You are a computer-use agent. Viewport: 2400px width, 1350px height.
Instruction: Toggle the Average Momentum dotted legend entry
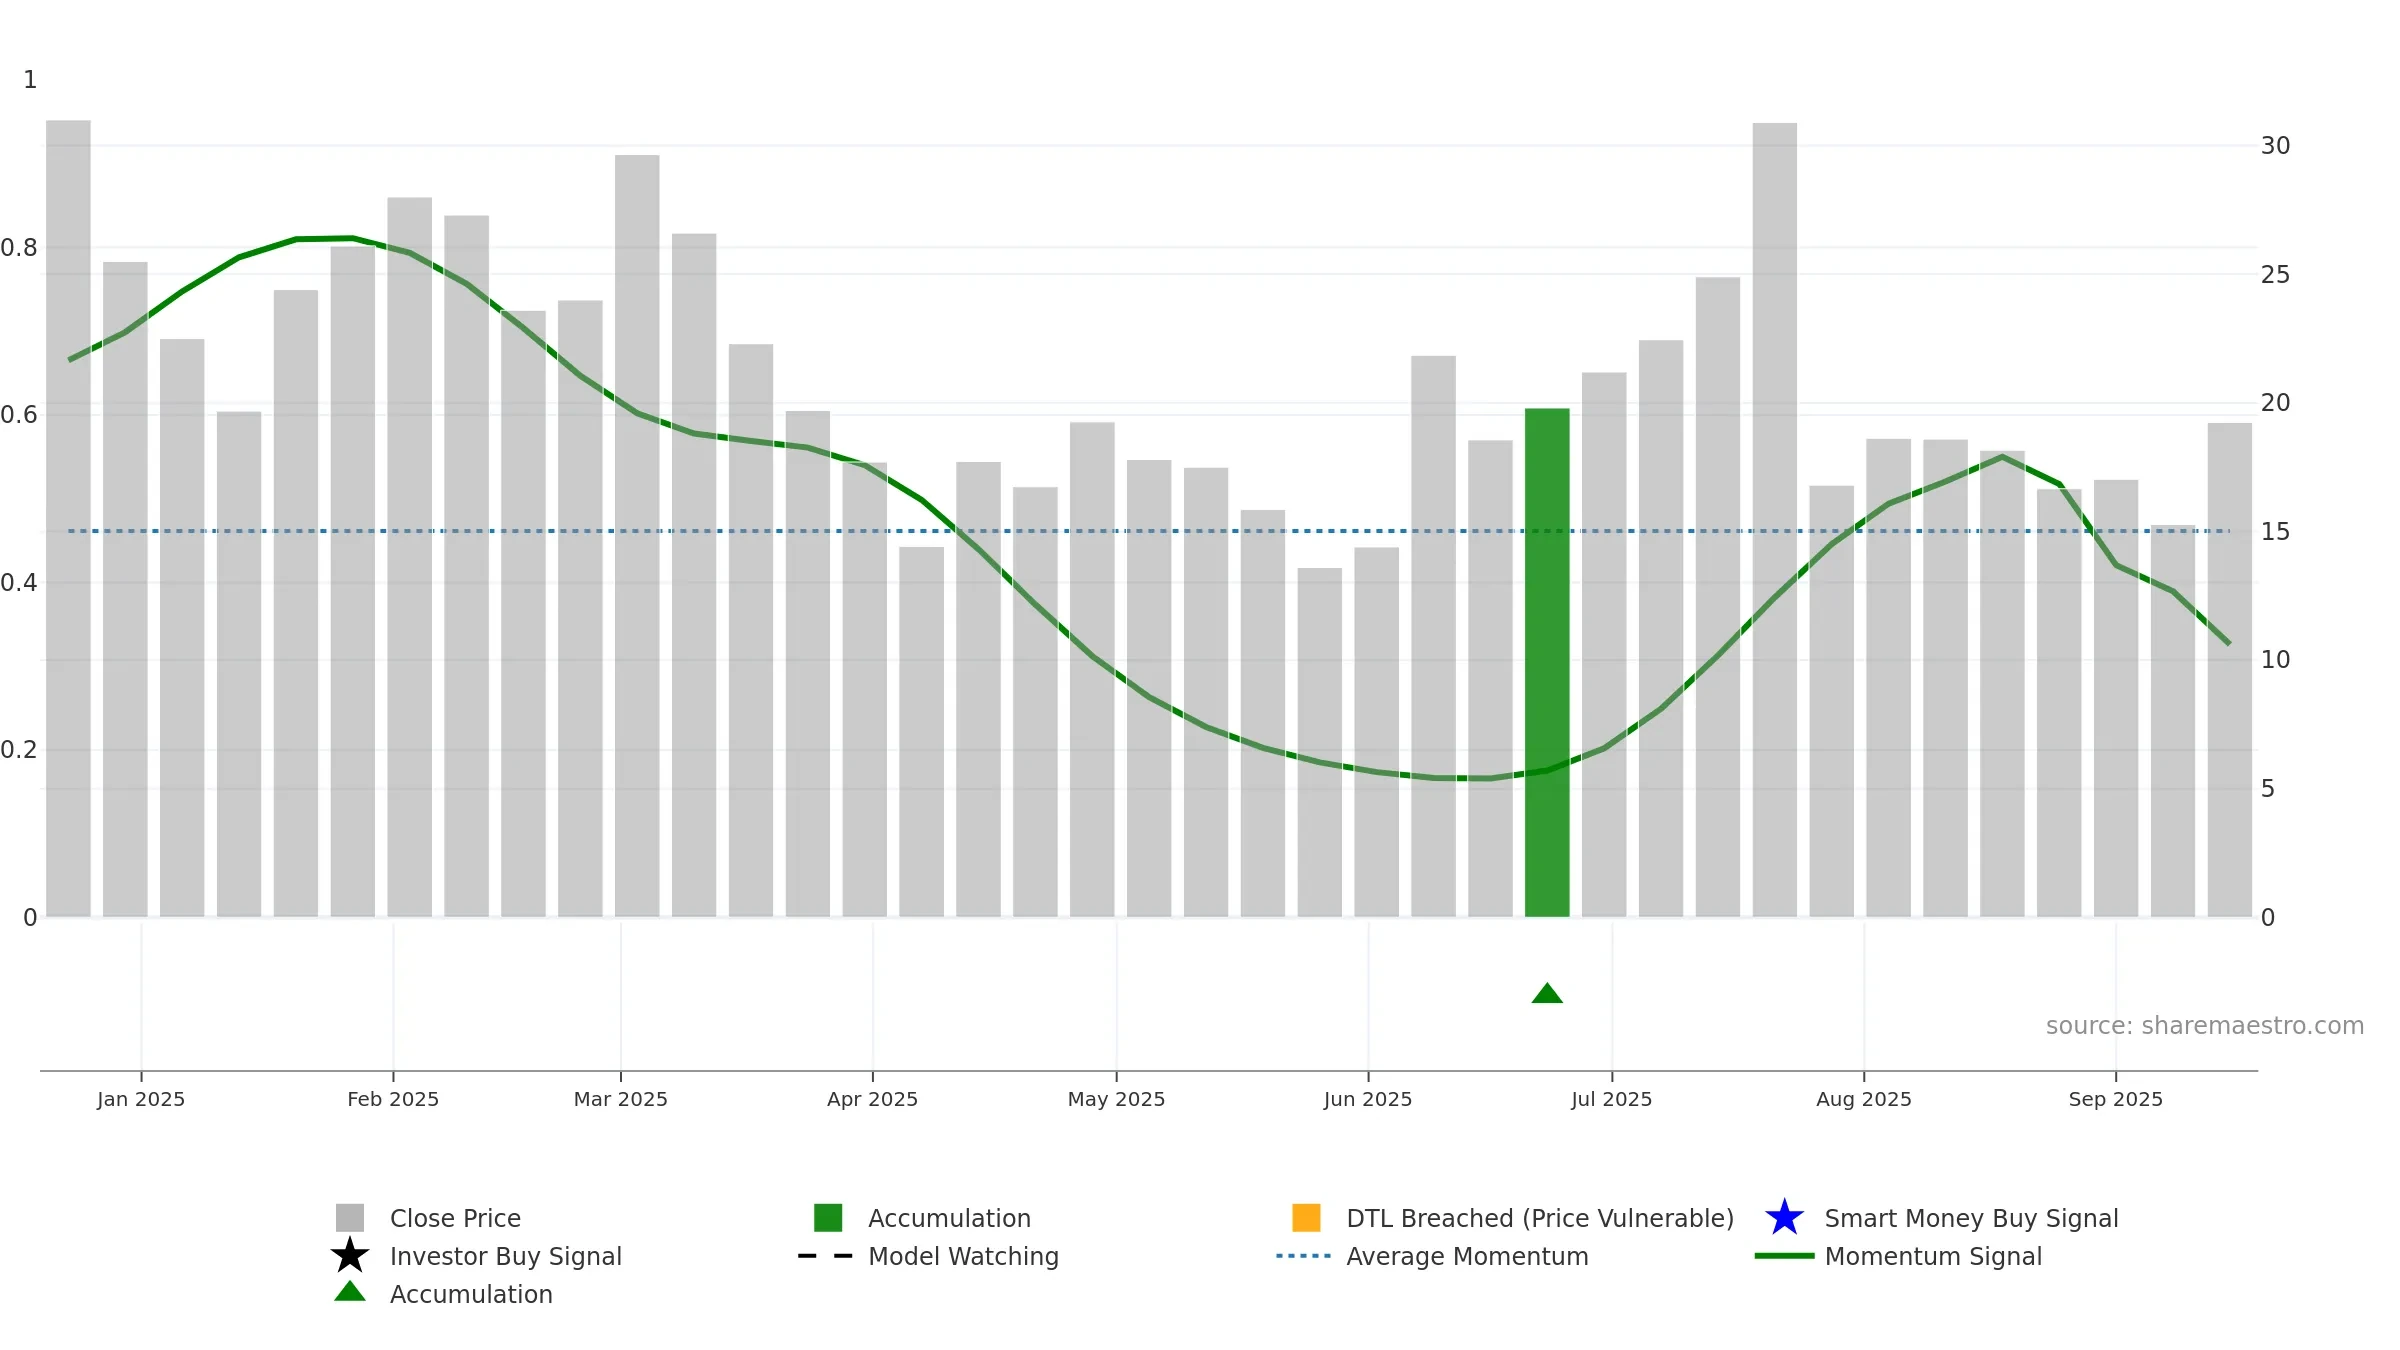pyautogui.click(x=1432, y=1256)
